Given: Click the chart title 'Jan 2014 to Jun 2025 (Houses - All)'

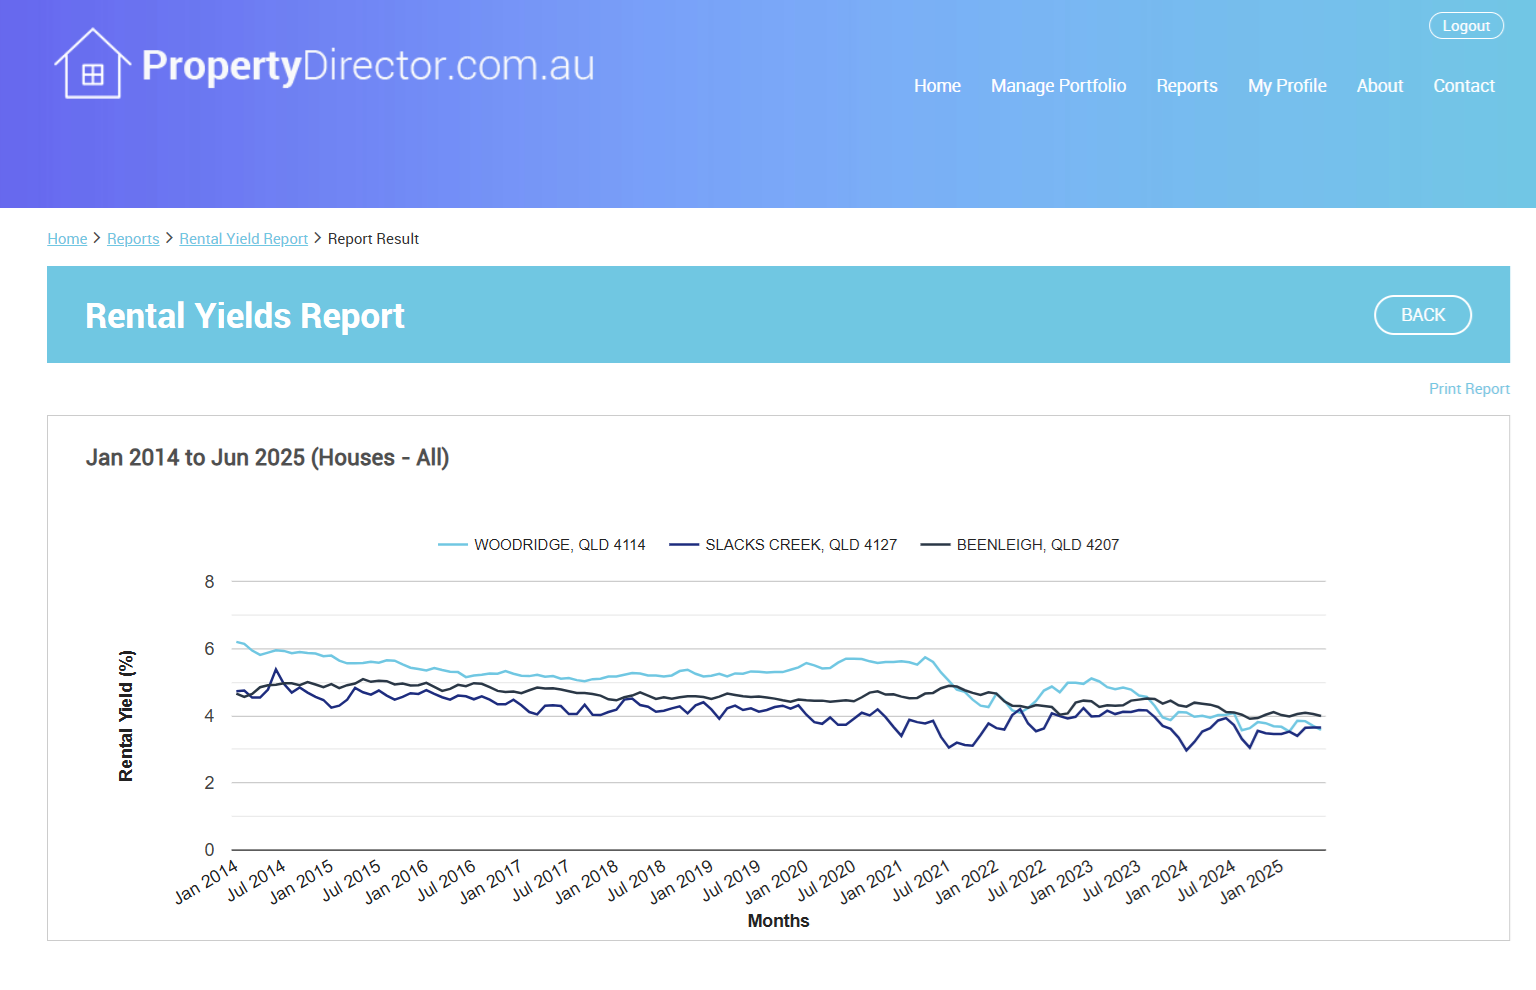Looking at the screenshot, I should (267, 458).
